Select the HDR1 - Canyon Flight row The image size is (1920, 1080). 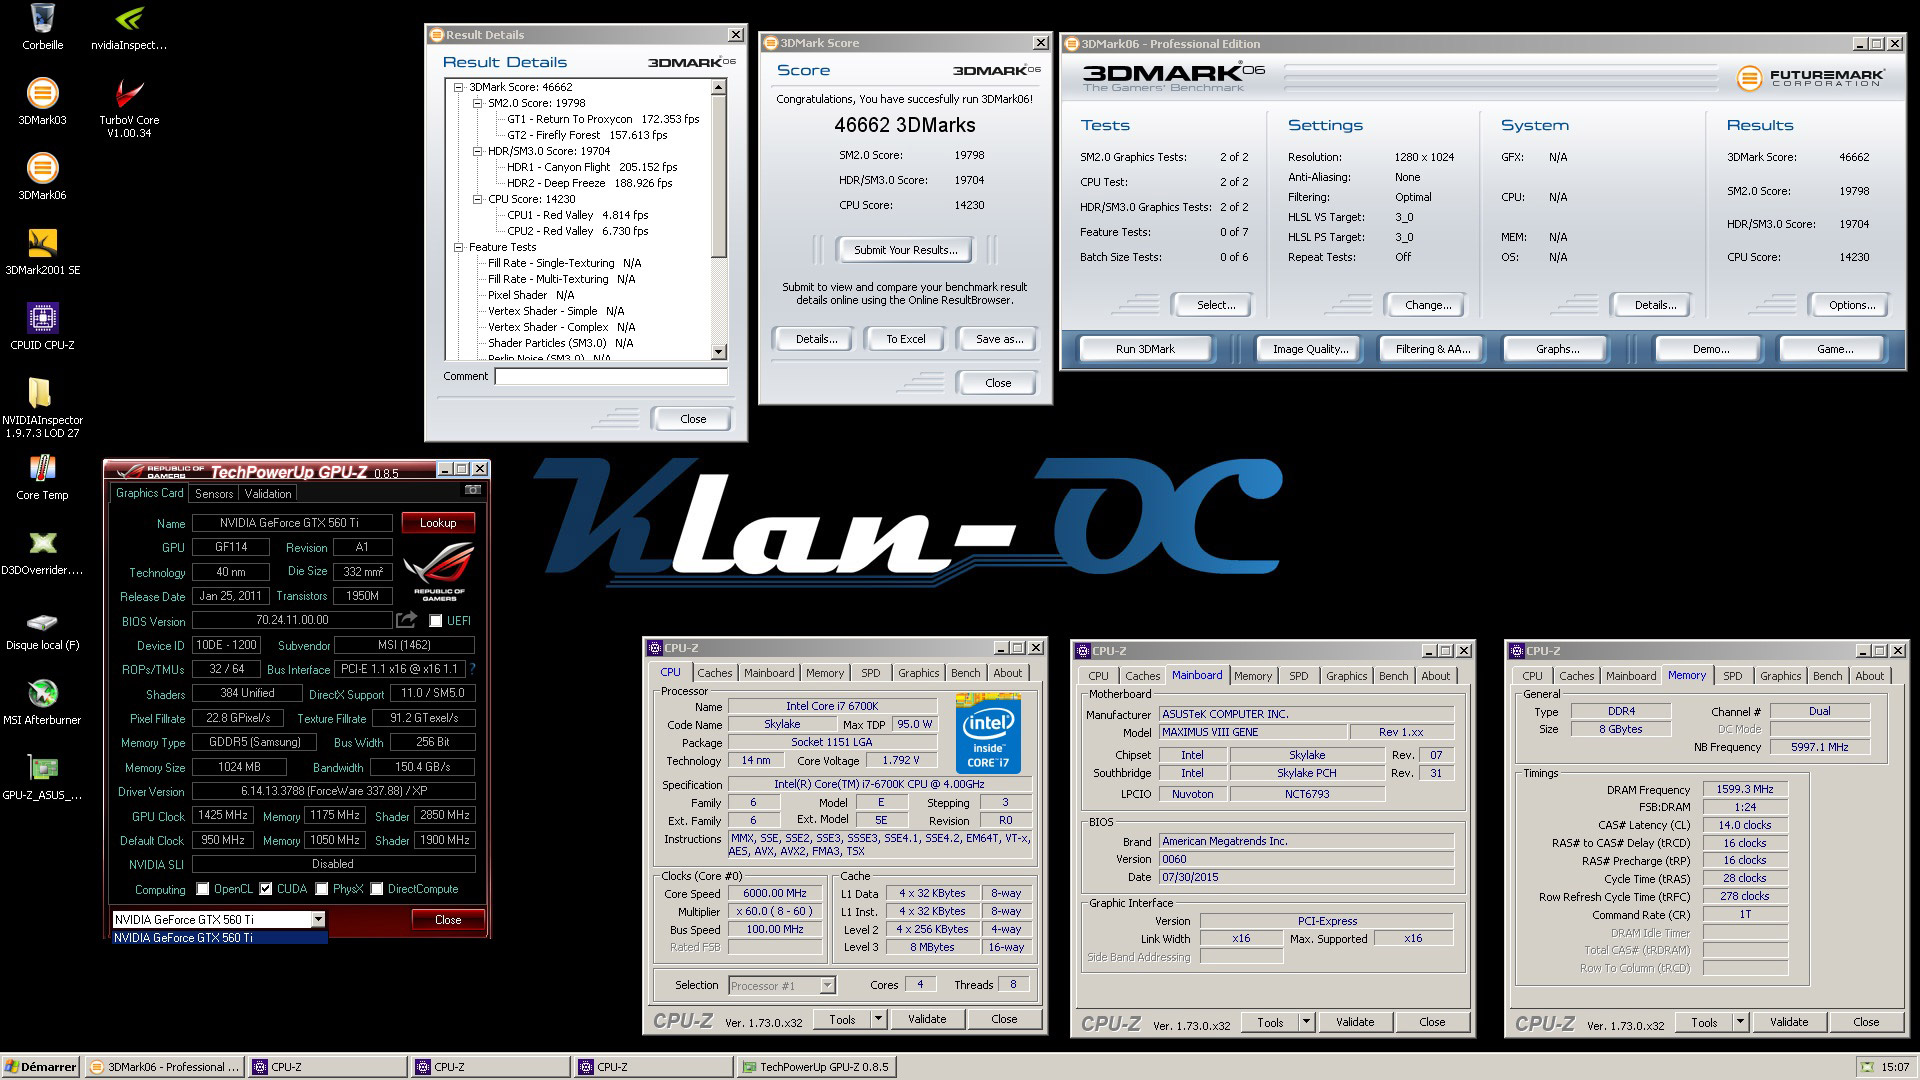[592, 167]
